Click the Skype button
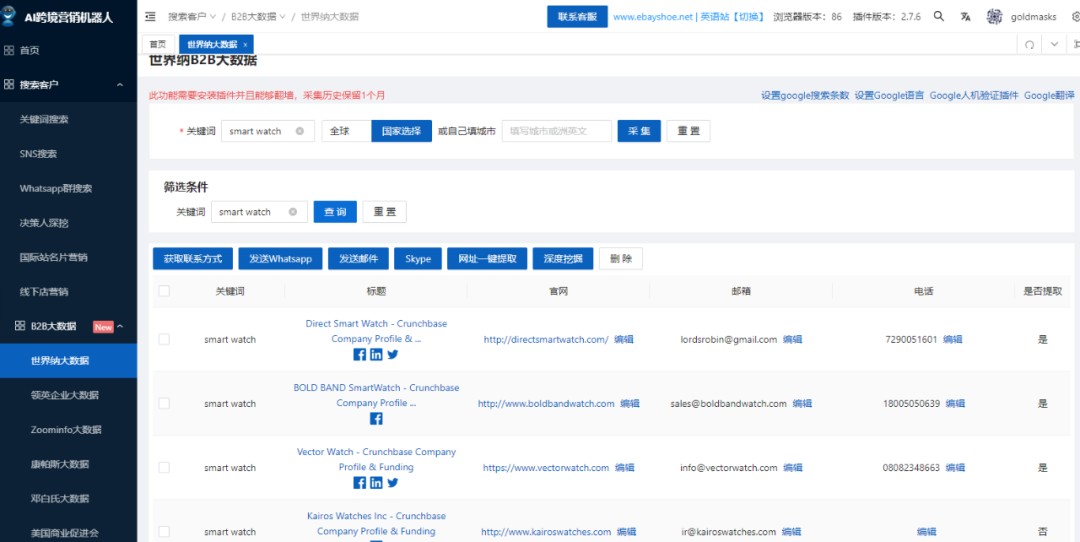 click(x=418, y=259)
